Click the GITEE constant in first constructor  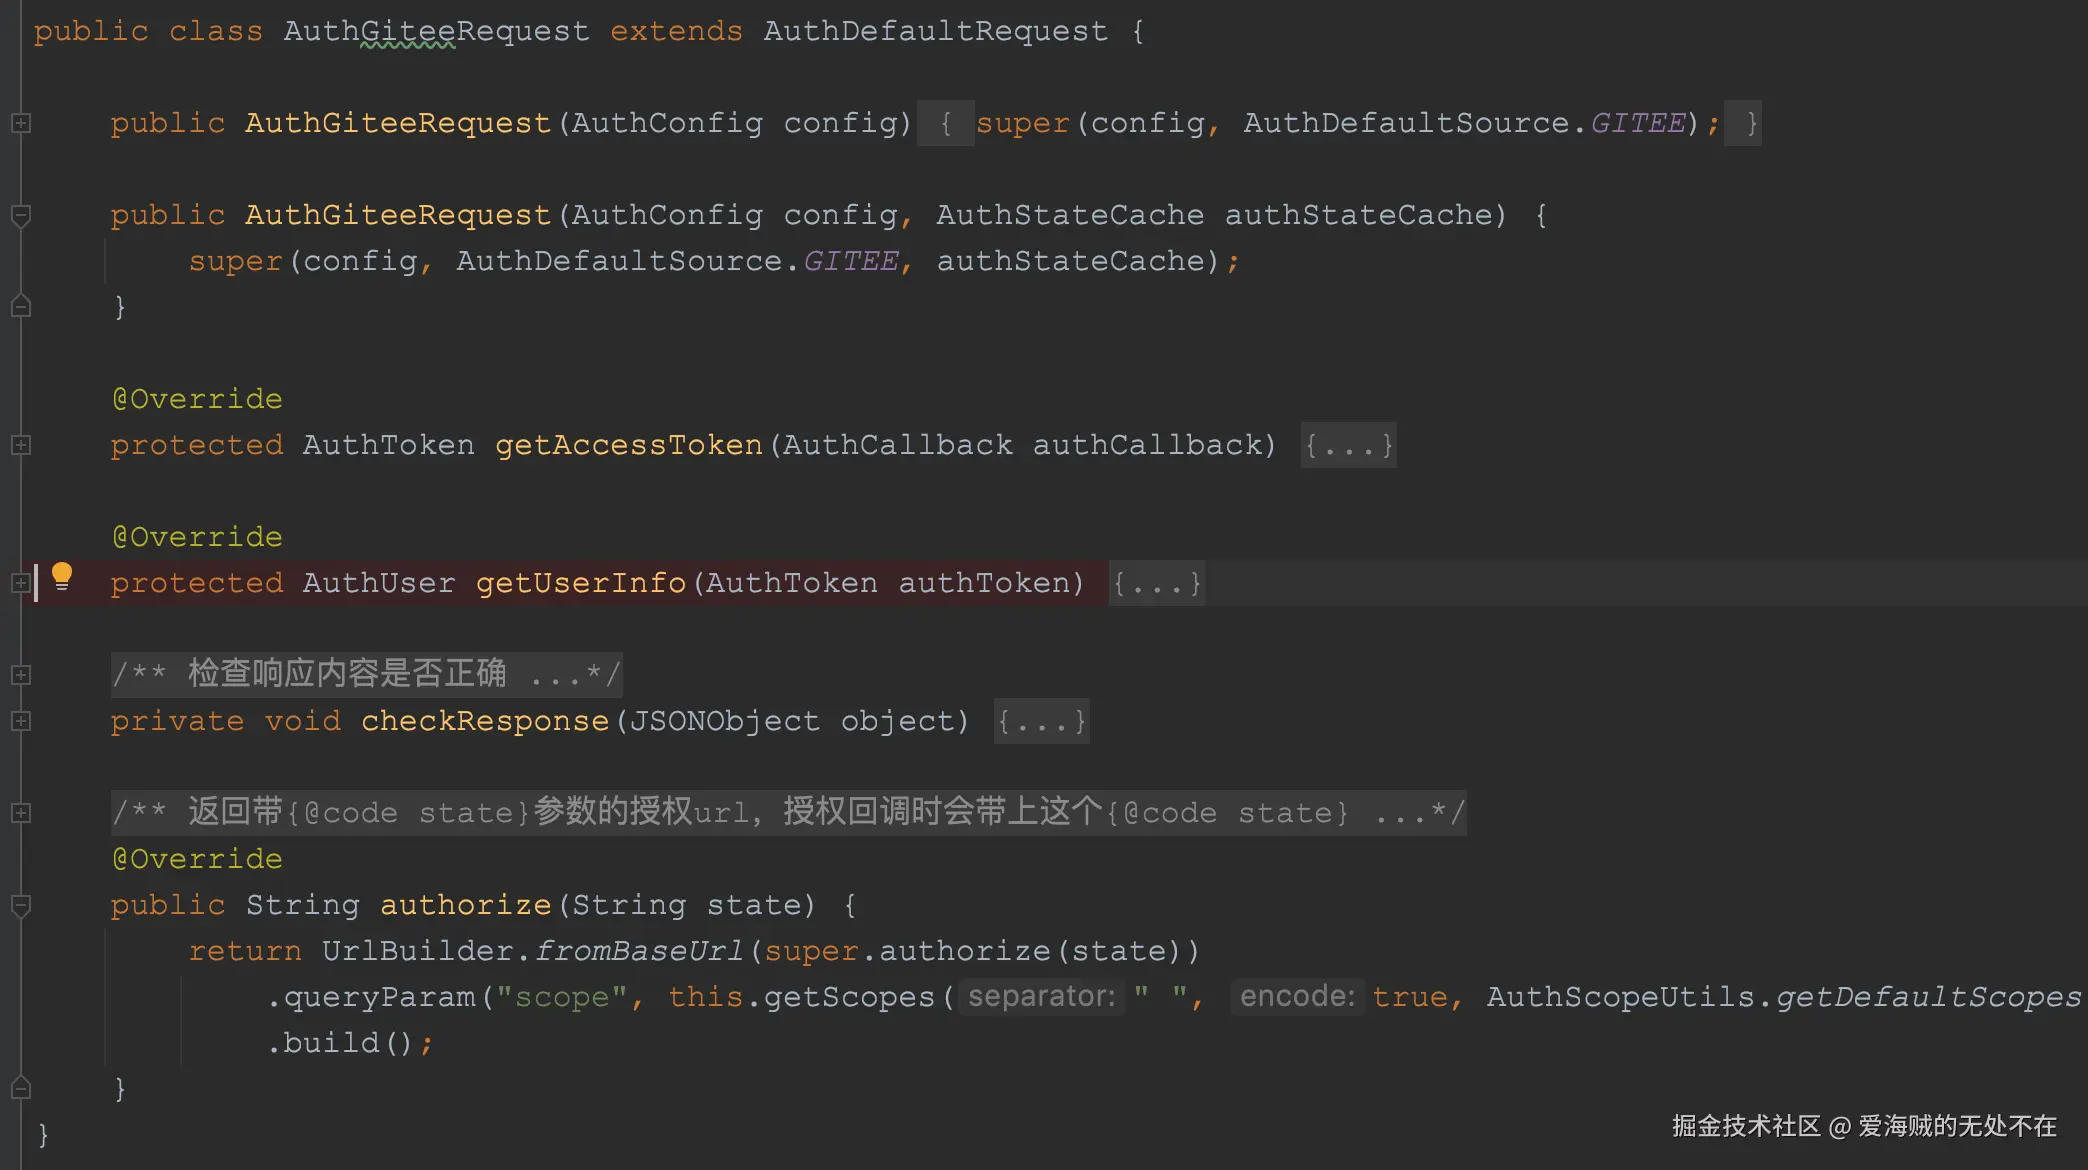[1638, 123]
